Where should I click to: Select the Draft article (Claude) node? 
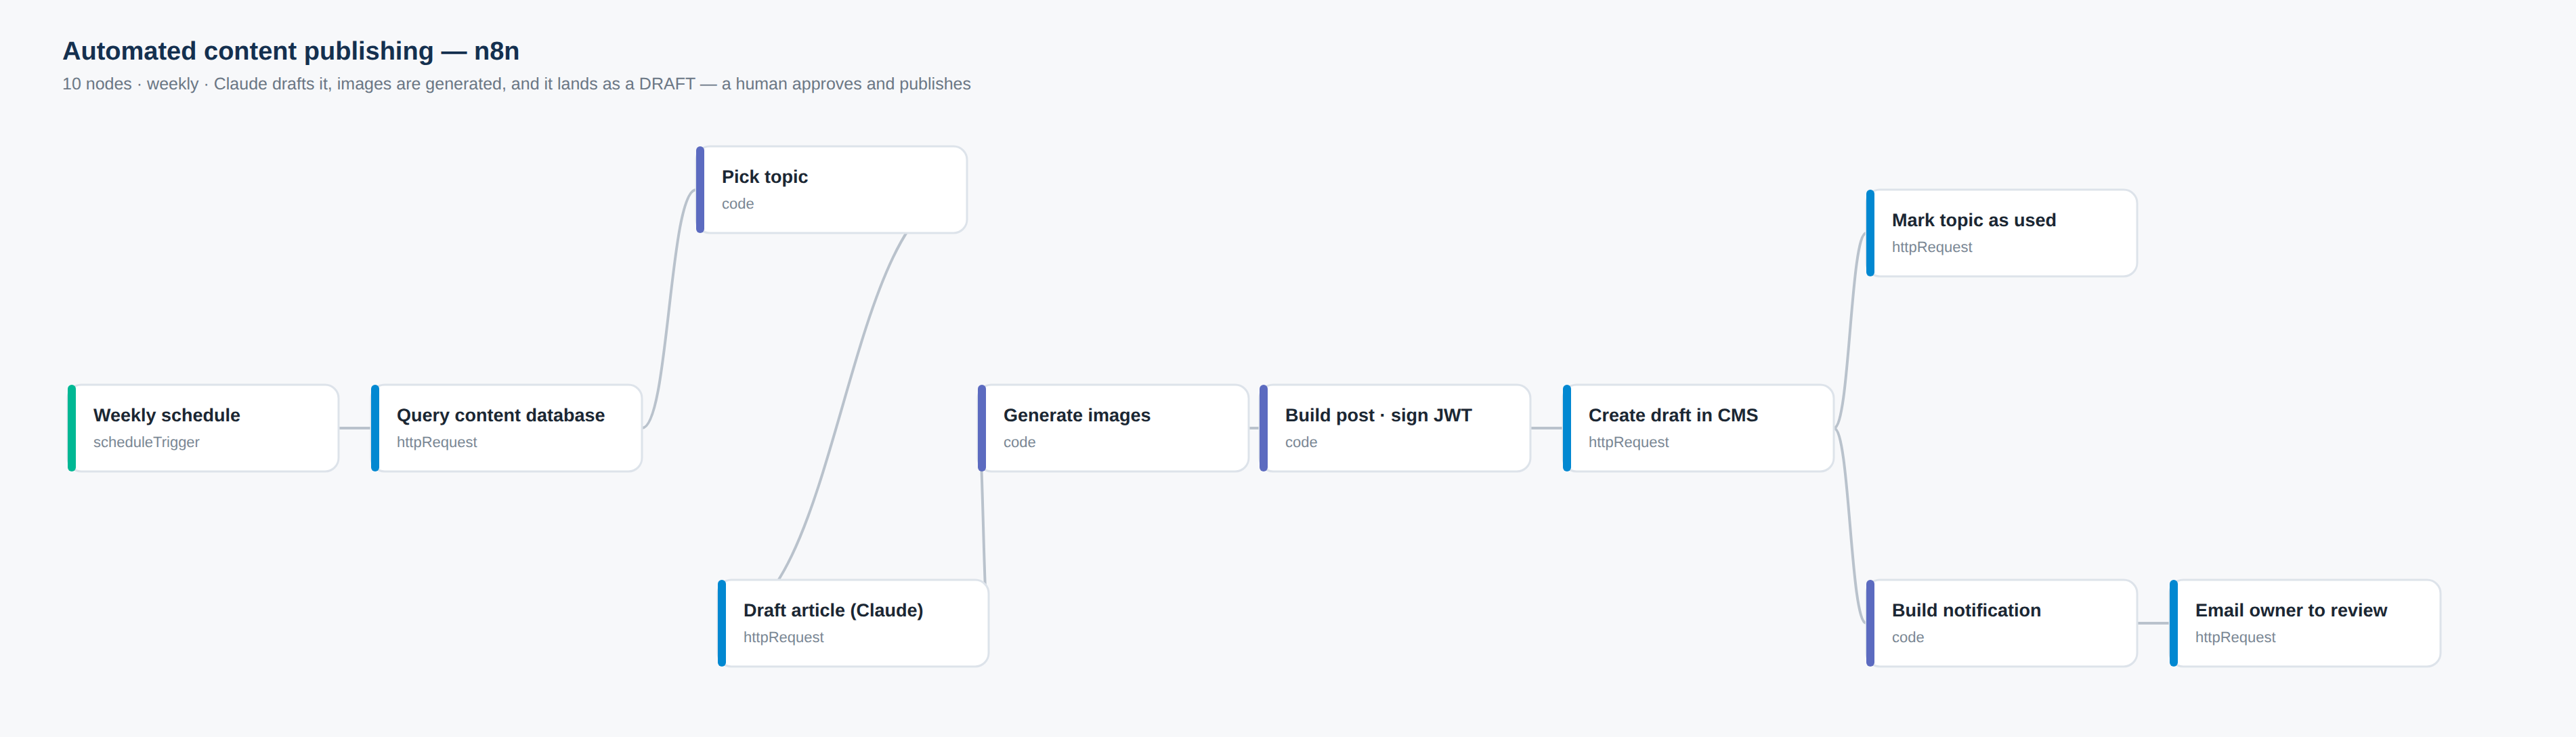click(853, 623)
